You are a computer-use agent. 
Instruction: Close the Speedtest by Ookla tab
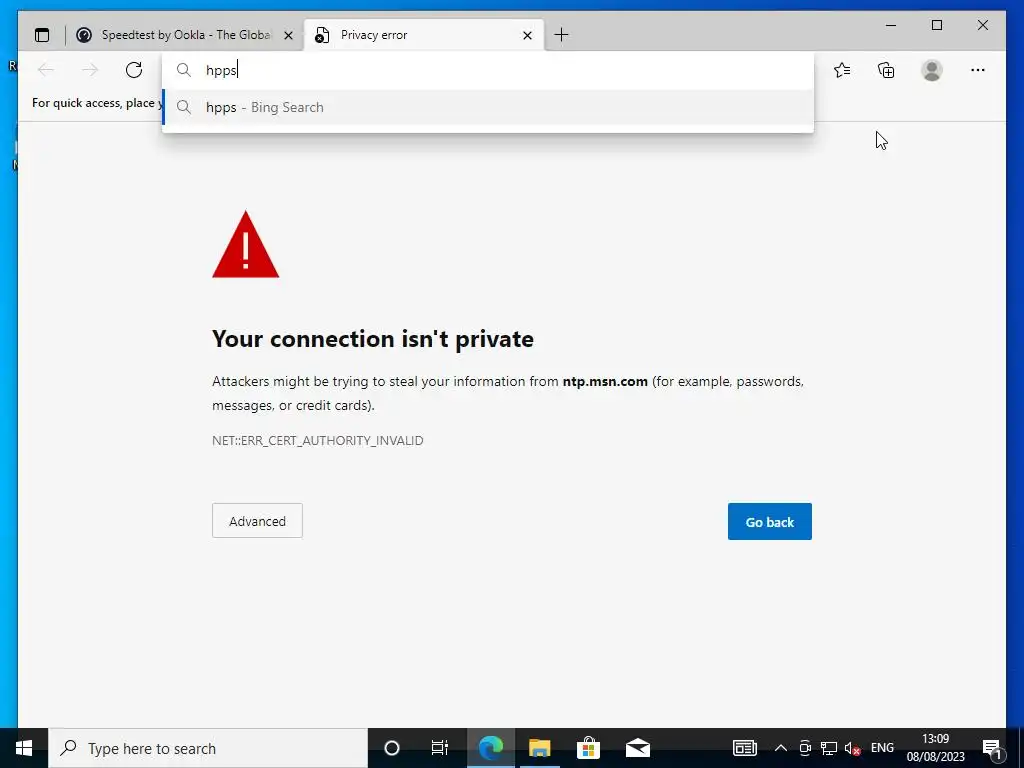pyautogui.click(x=288, y=35)
